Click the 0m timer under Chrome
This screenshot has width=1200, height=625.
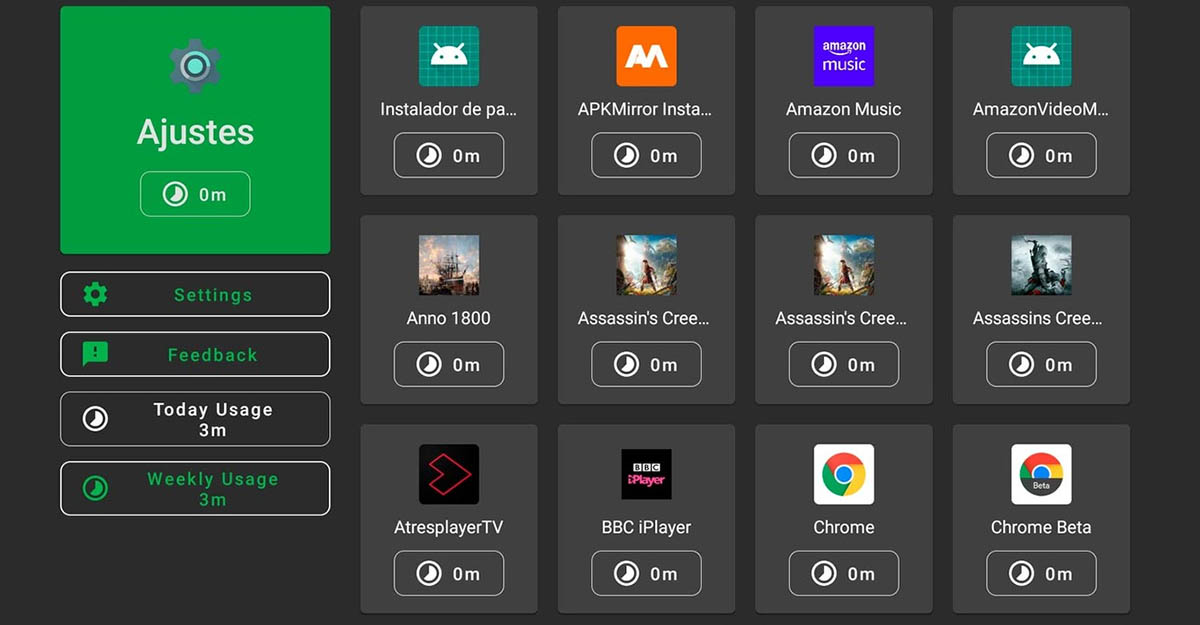[x=844, y=573]
